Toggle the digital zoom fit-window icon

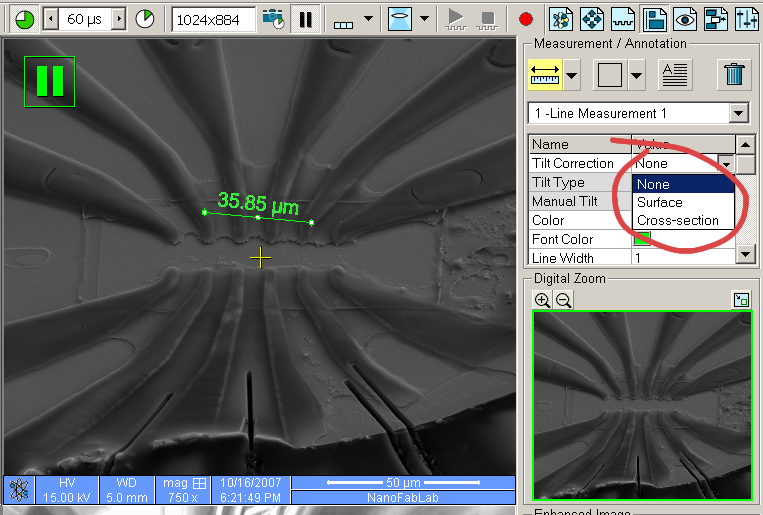pyautogui.click(x=741, y=299)
